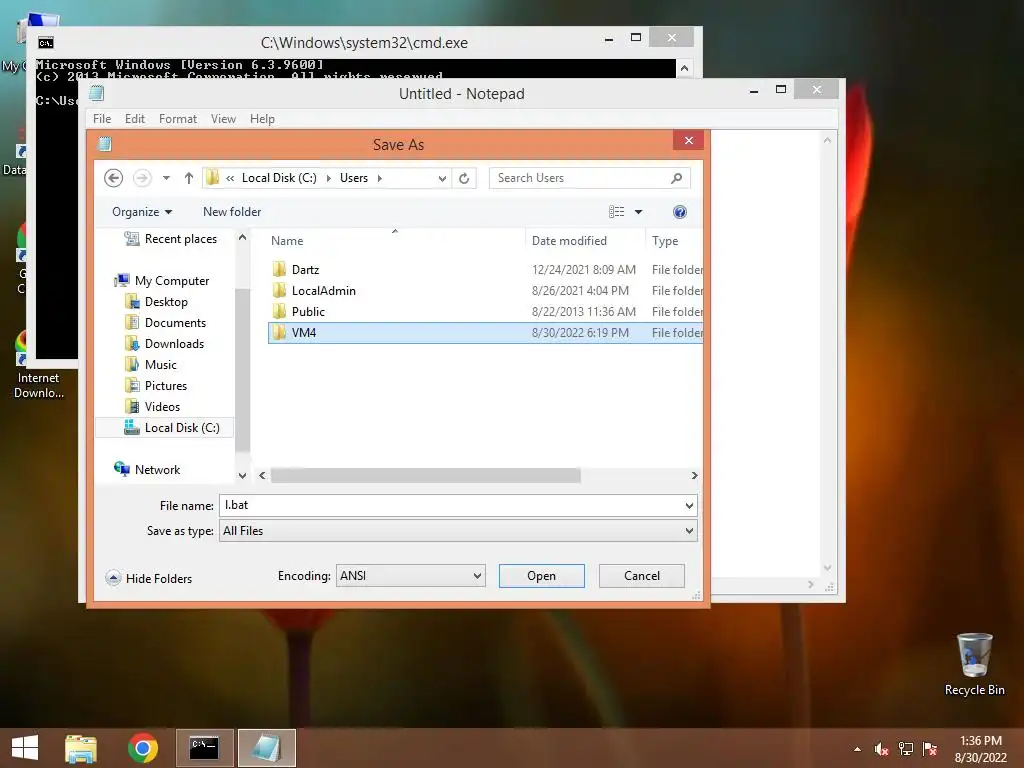The width and height of the screenshot is (1024, 768).
Task: Show hidden tray icons arrow
Action: pyautogui.click(x=857, y=749)
